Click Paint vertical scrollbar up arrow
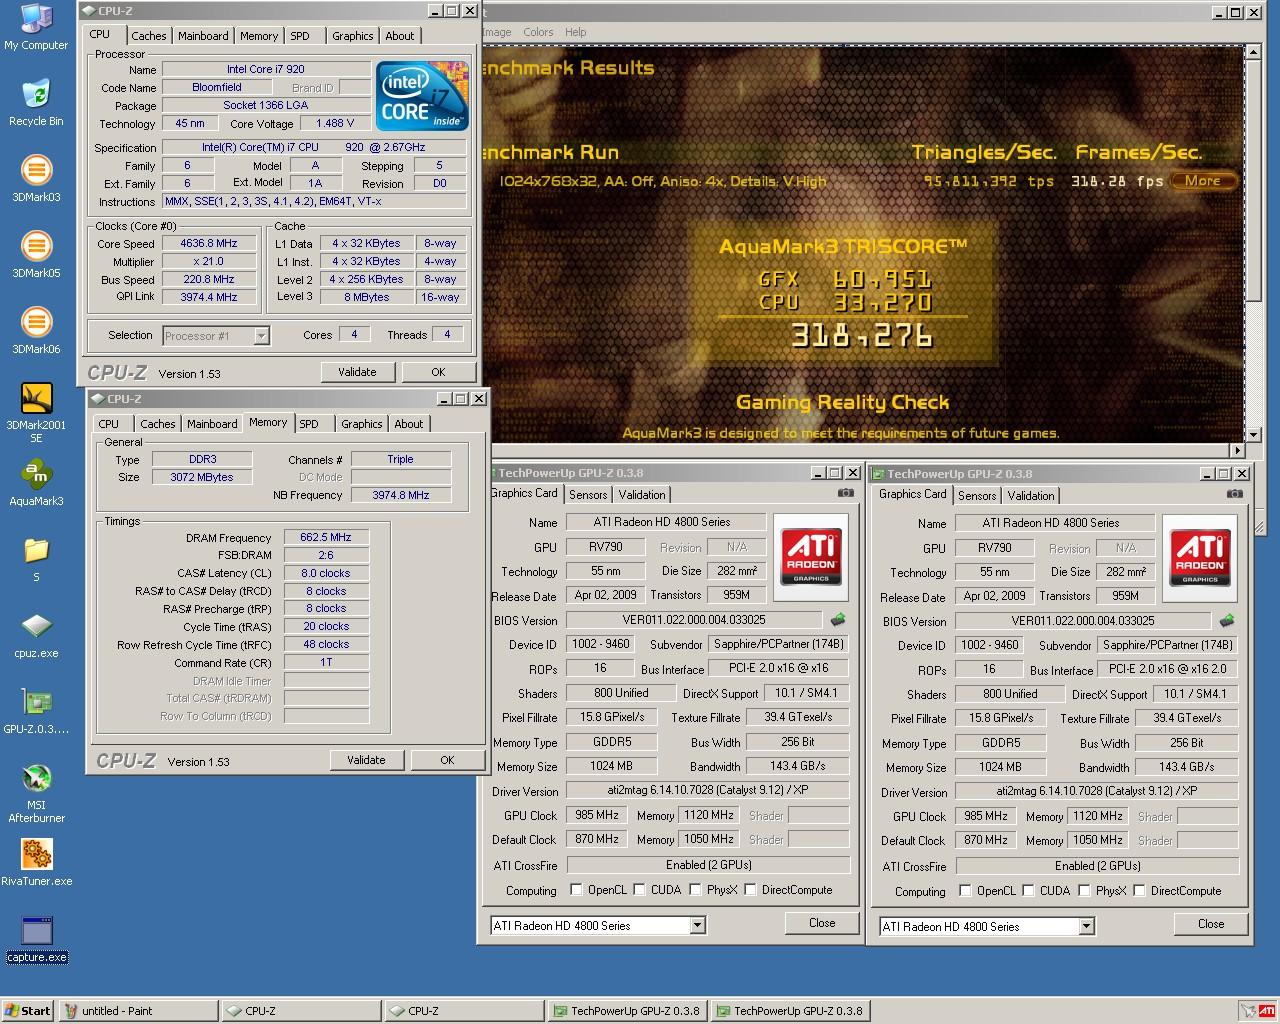Screen dimensions: 1280x1024 coord(1253,51)
